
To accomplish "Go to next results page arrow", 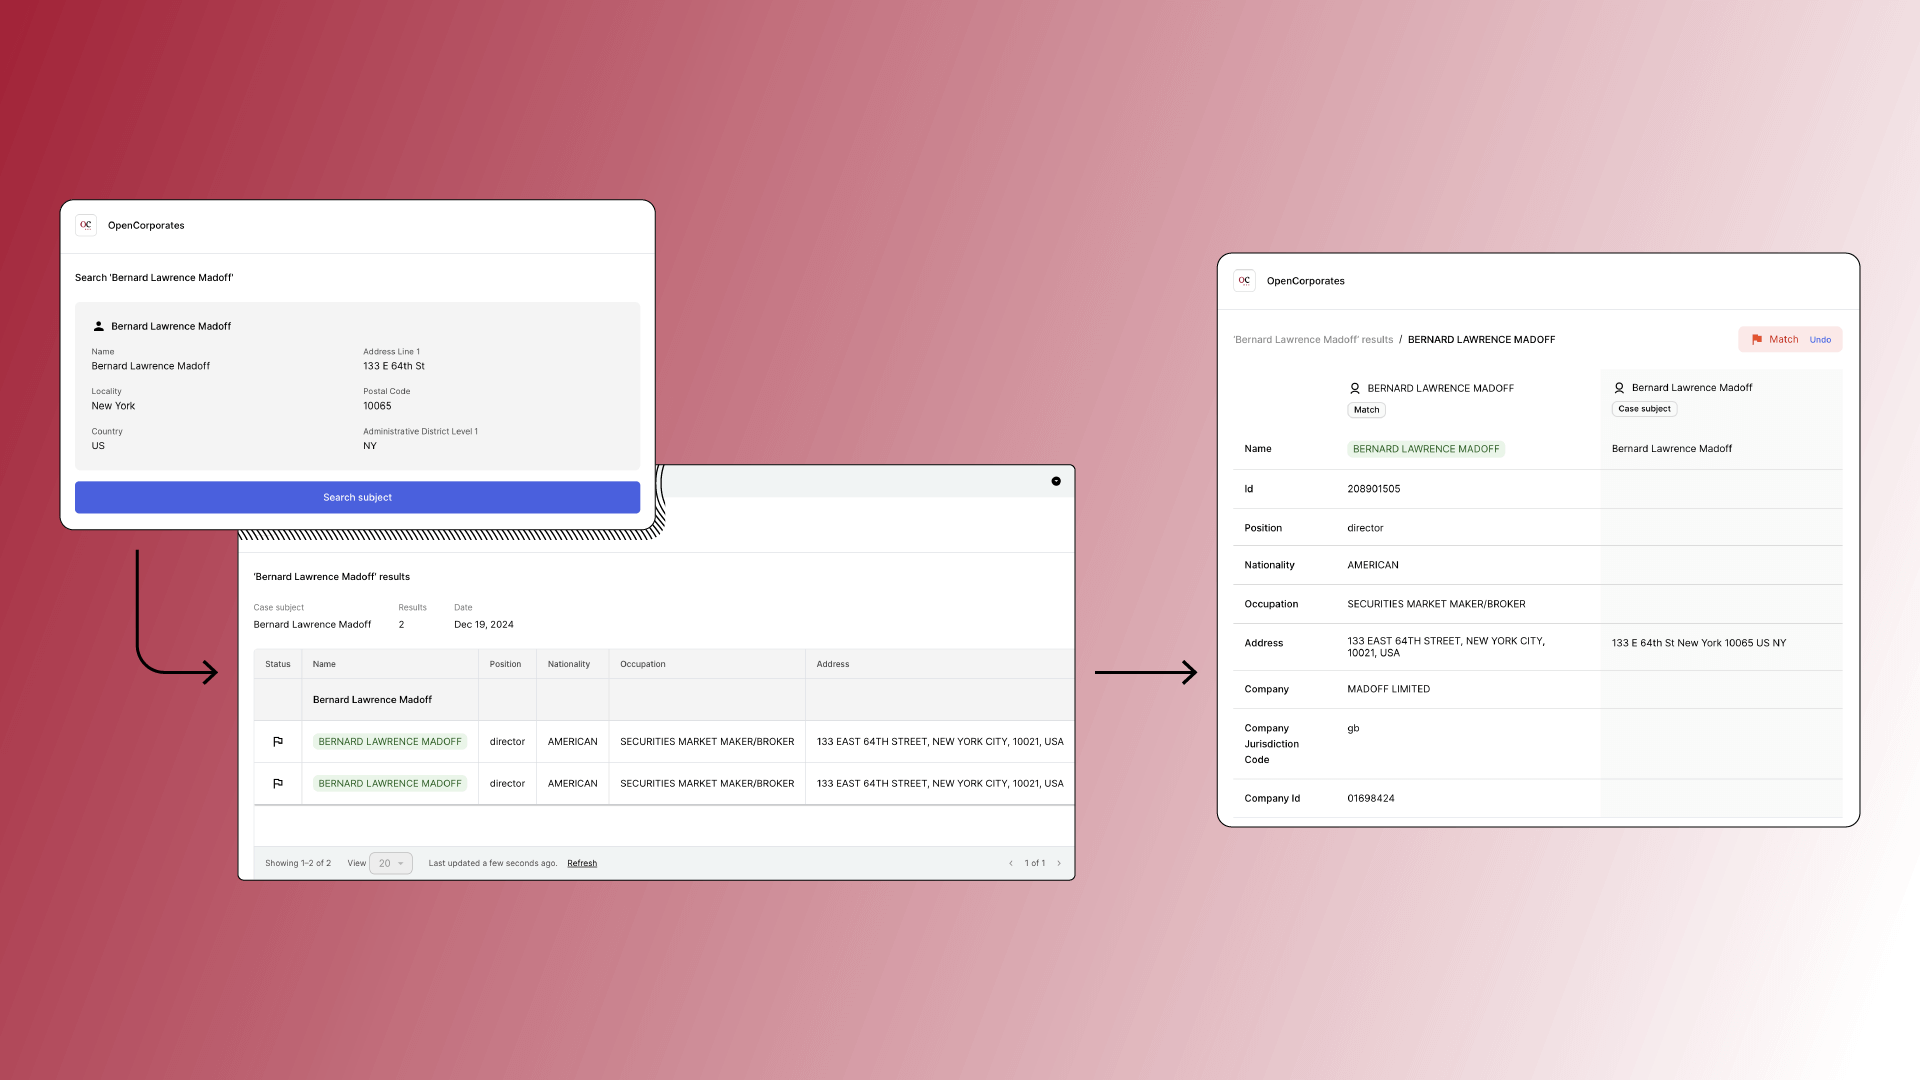I will 1059,863.
